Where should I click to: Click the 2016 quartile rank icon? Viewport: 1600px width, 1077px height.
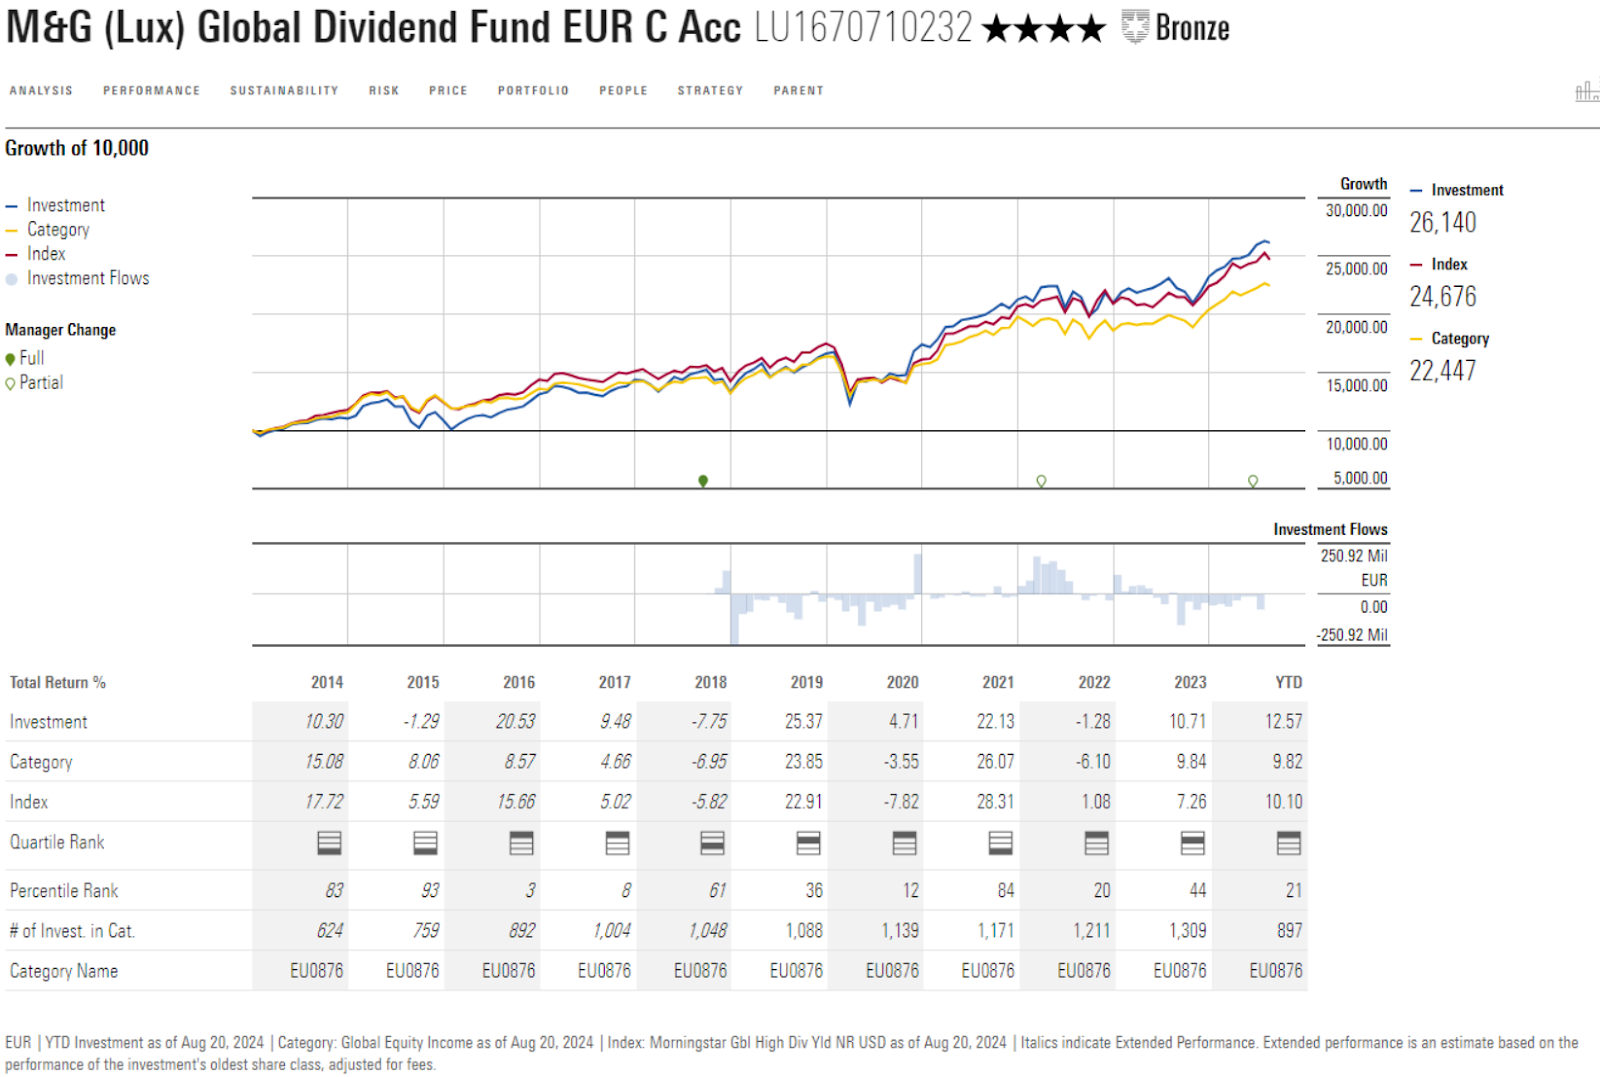(x=521, y=843)
